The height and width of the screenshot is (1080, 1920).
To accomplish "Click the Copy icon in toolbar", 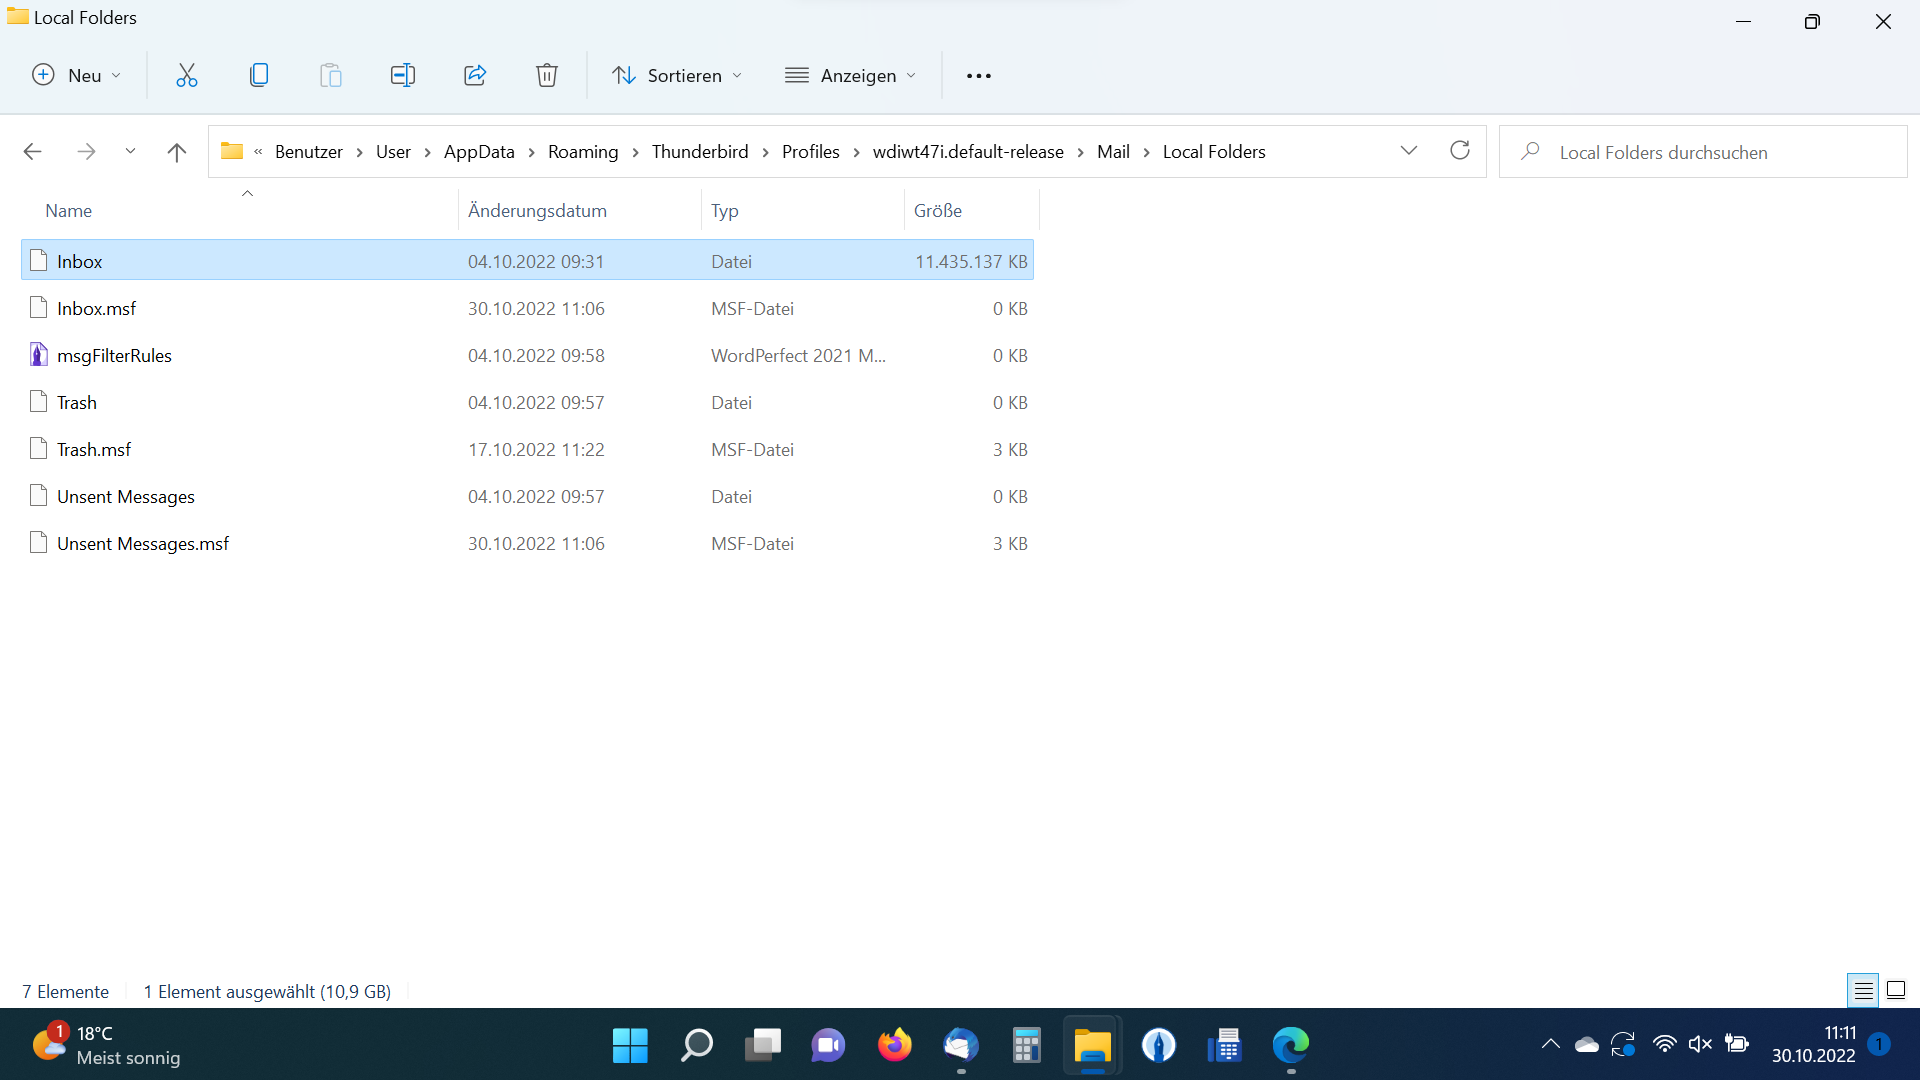I will click(x=259, y=75).
